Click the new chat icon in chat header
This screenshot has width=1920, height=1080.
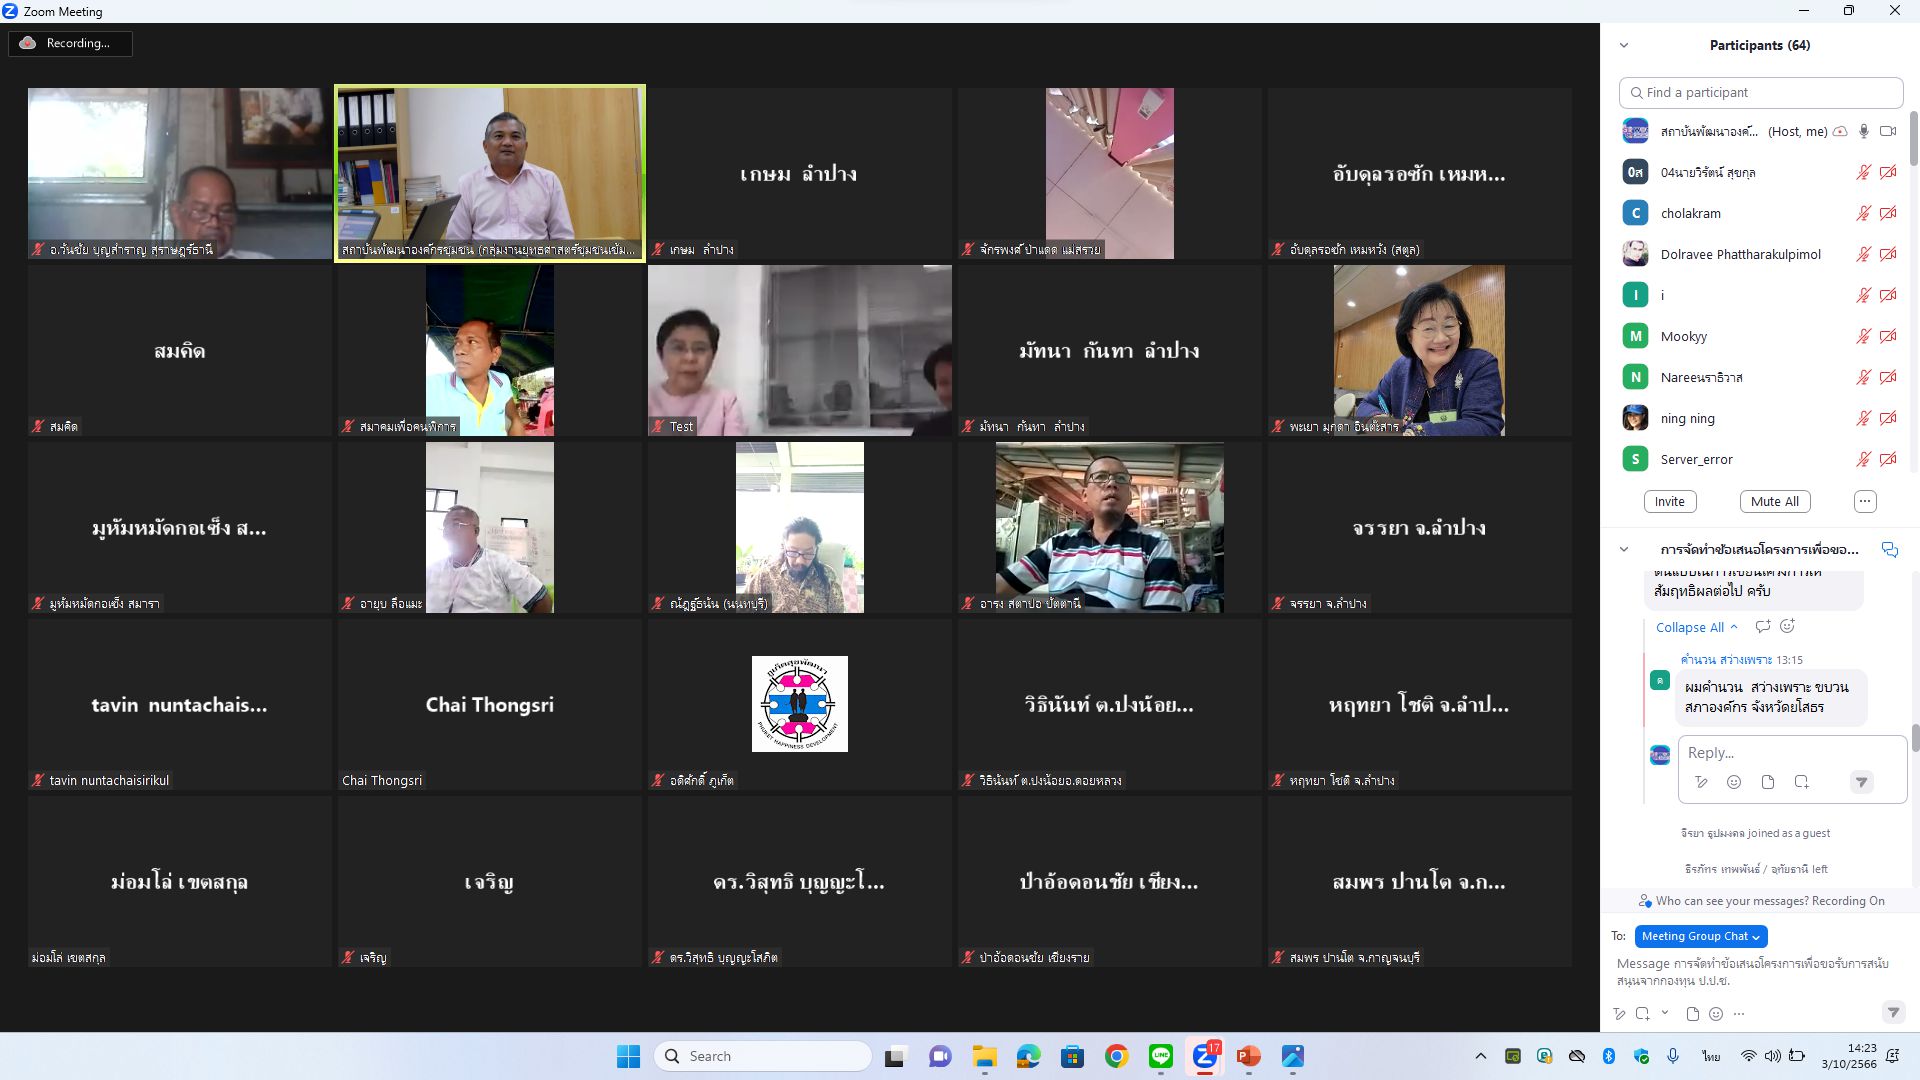[1889, 550]
